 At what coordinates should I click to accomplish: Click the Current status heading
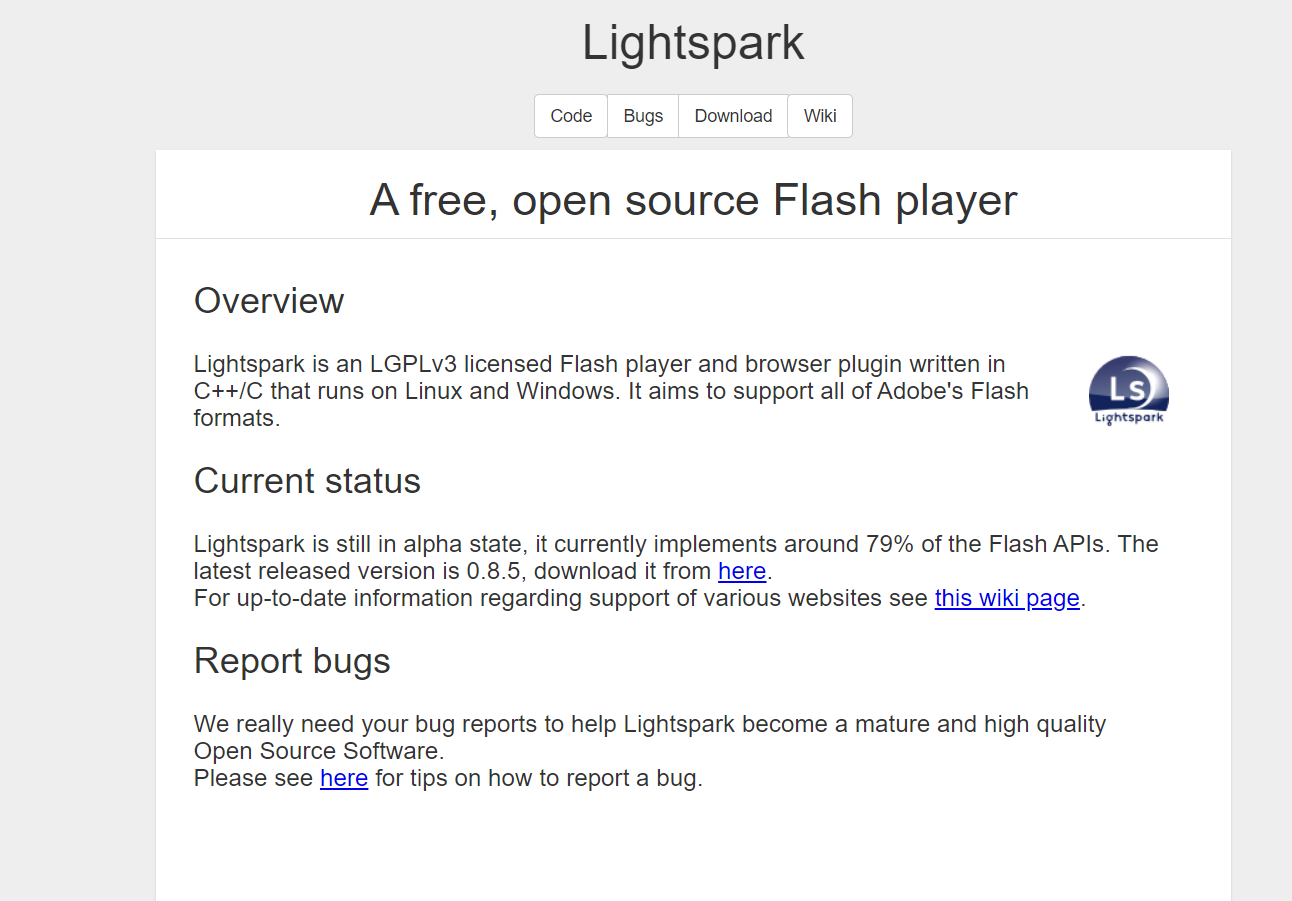(307, 481)
